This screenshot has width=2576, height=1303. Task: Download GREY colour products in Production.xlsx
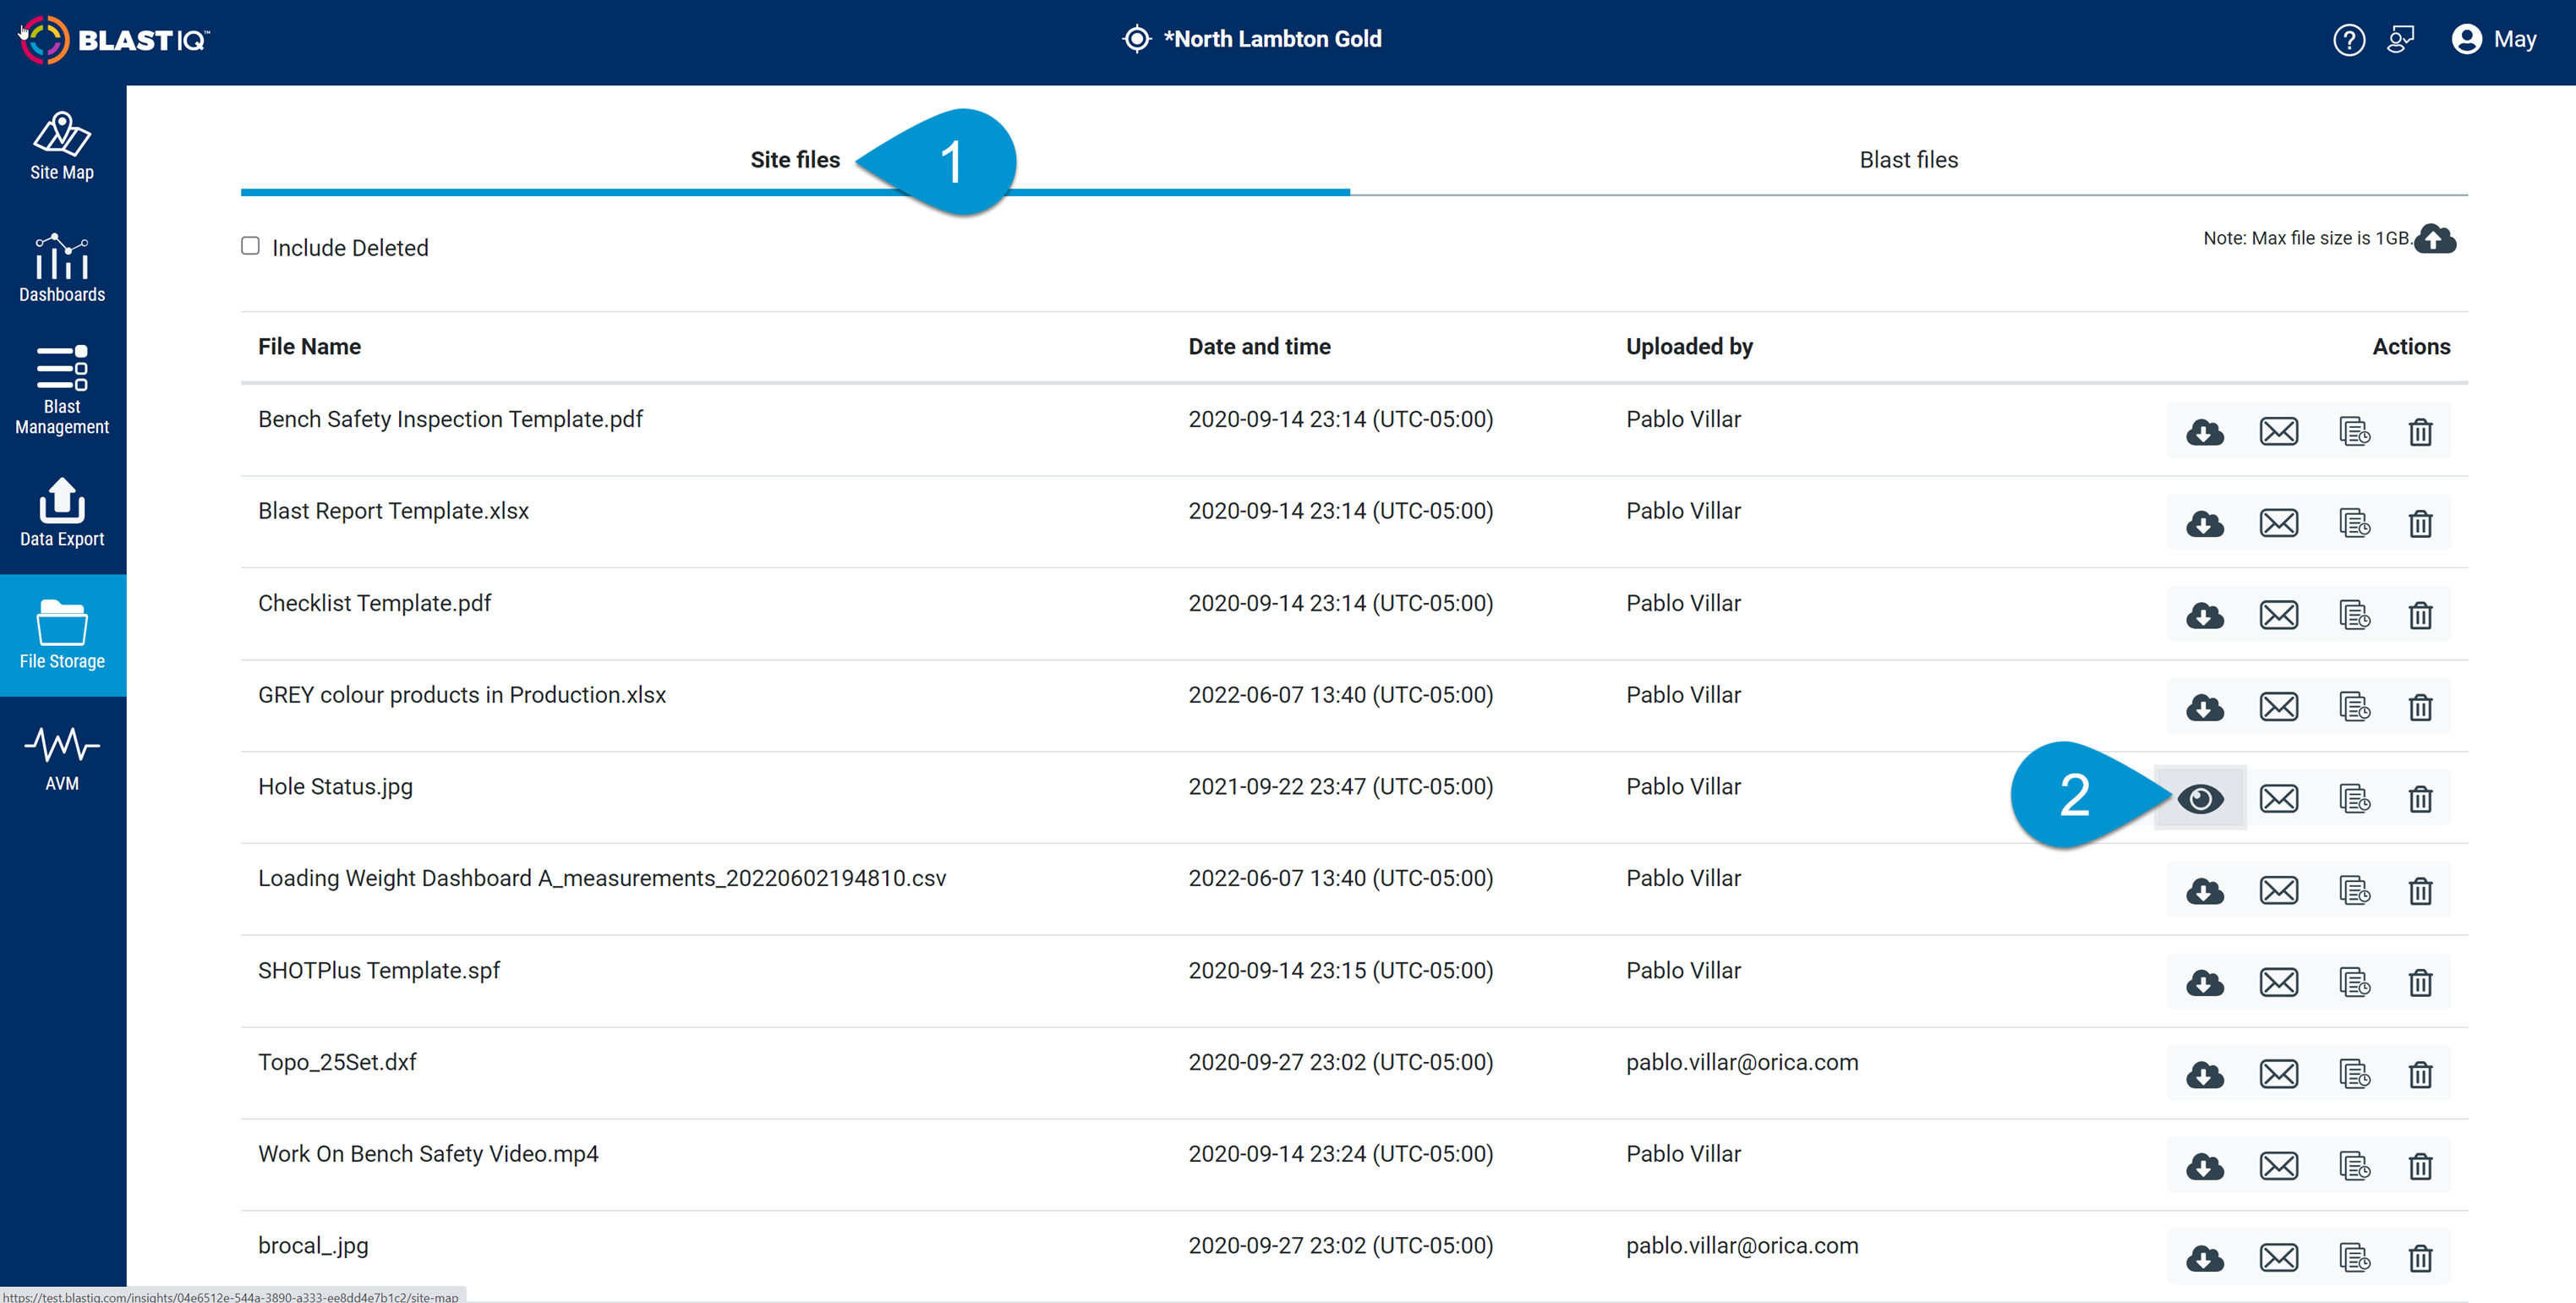click(x=2204, y=707)
